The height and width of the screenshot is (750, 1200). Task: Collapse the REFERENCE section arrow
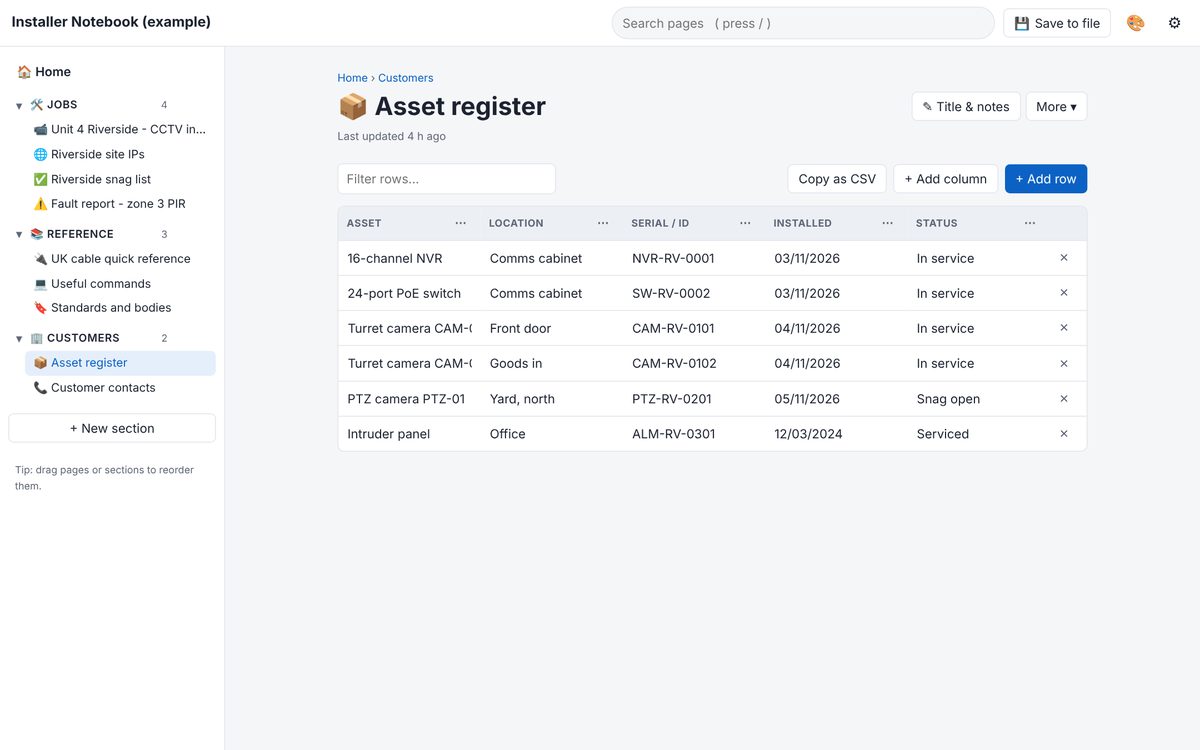[19, 234]
